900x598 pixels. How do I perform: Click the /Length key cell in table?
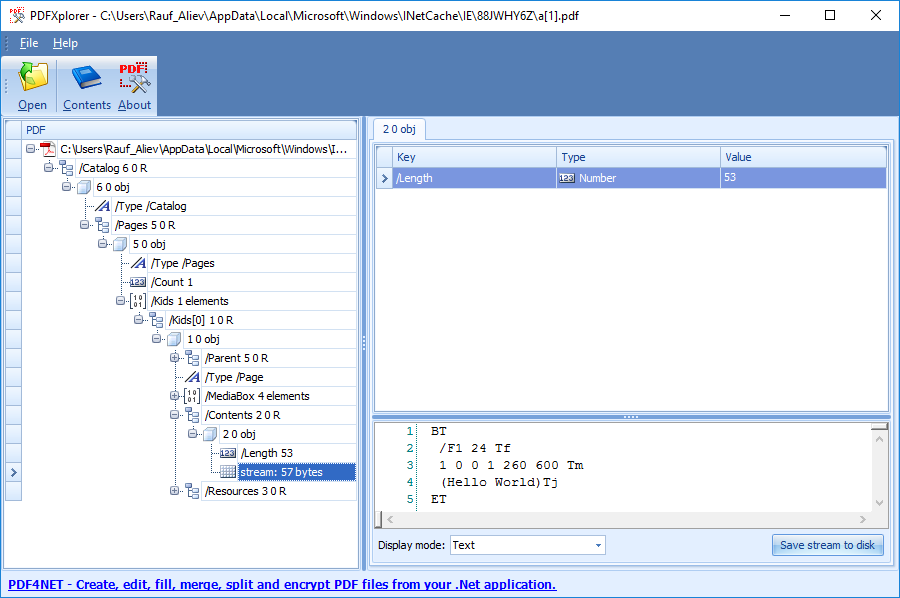coord(474,178)
